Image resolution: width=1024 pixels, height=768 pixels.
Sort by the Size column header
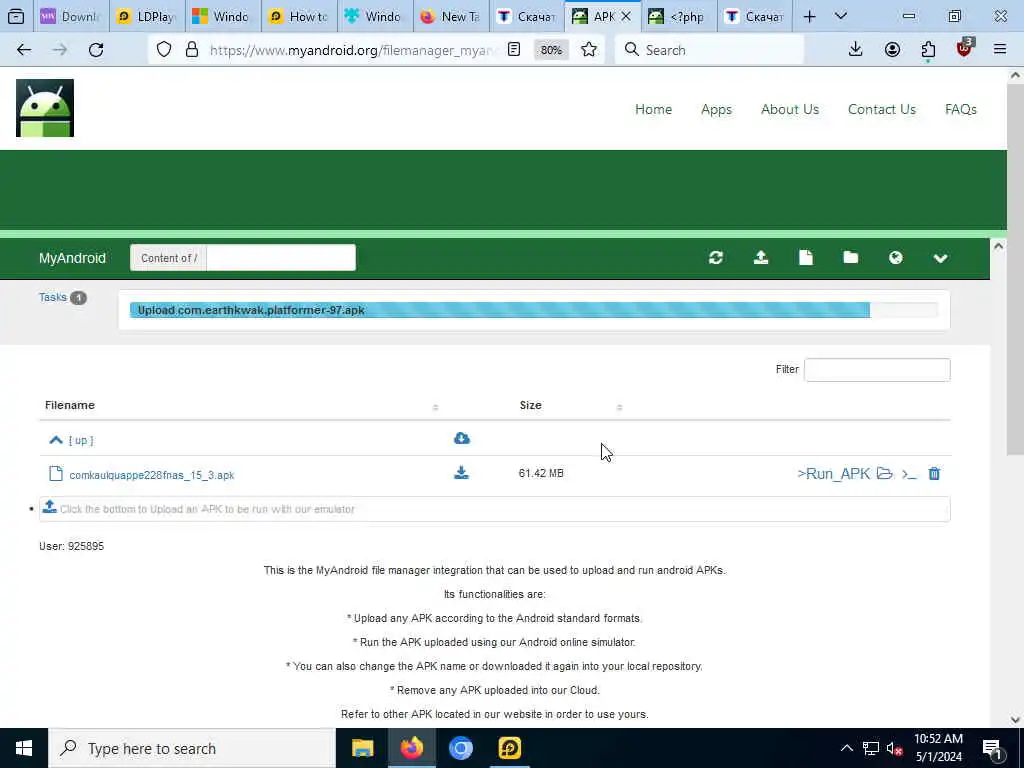[x=530, y=405]
